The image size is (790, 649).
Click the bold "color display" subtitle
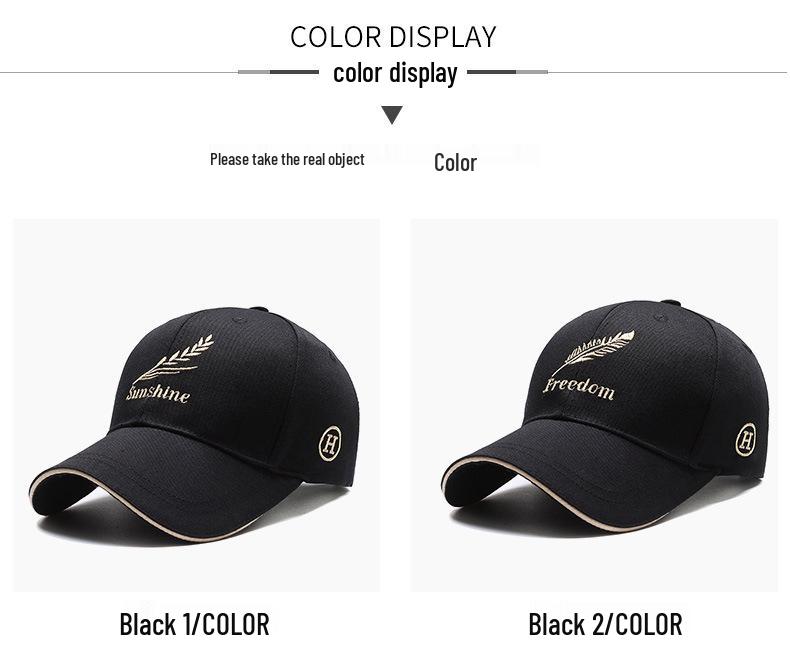pyautogui.click(x=395, y=74)
